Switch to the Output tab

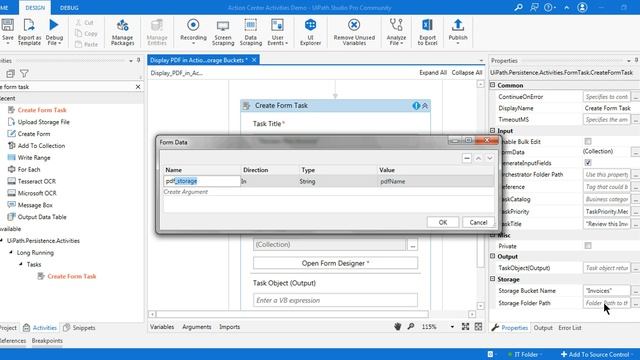pyautogui.click(x=543, y=328)
